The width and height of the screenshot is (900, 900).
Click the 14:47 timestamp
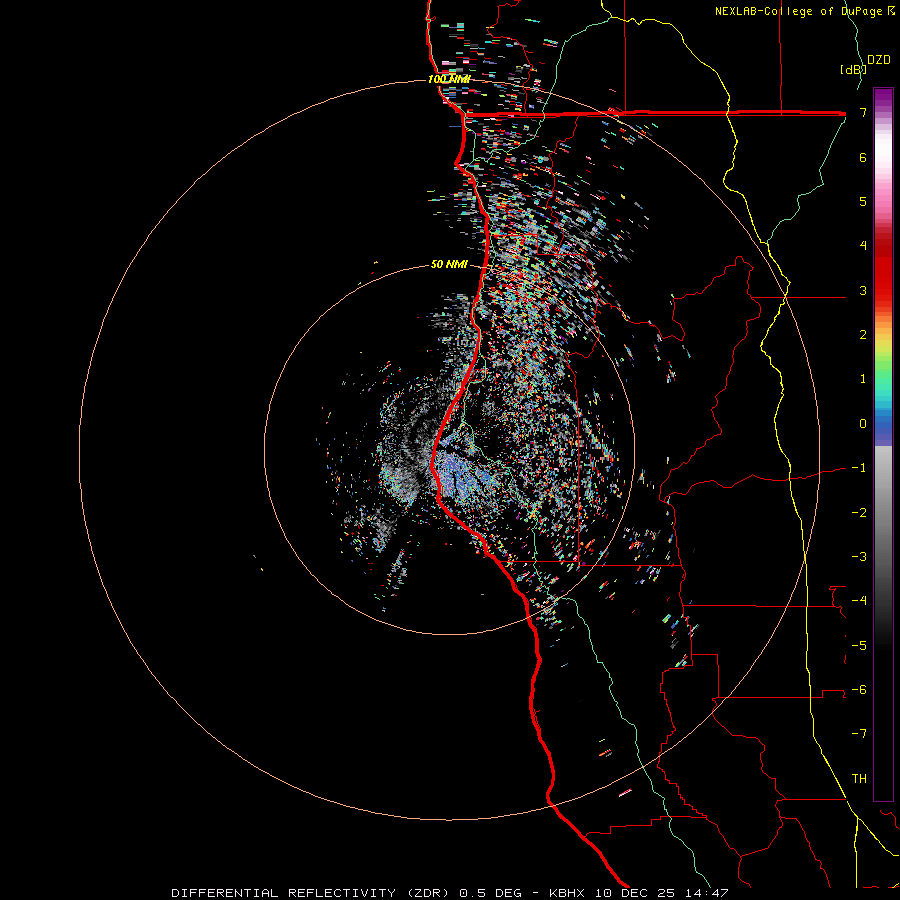(709, 893)
